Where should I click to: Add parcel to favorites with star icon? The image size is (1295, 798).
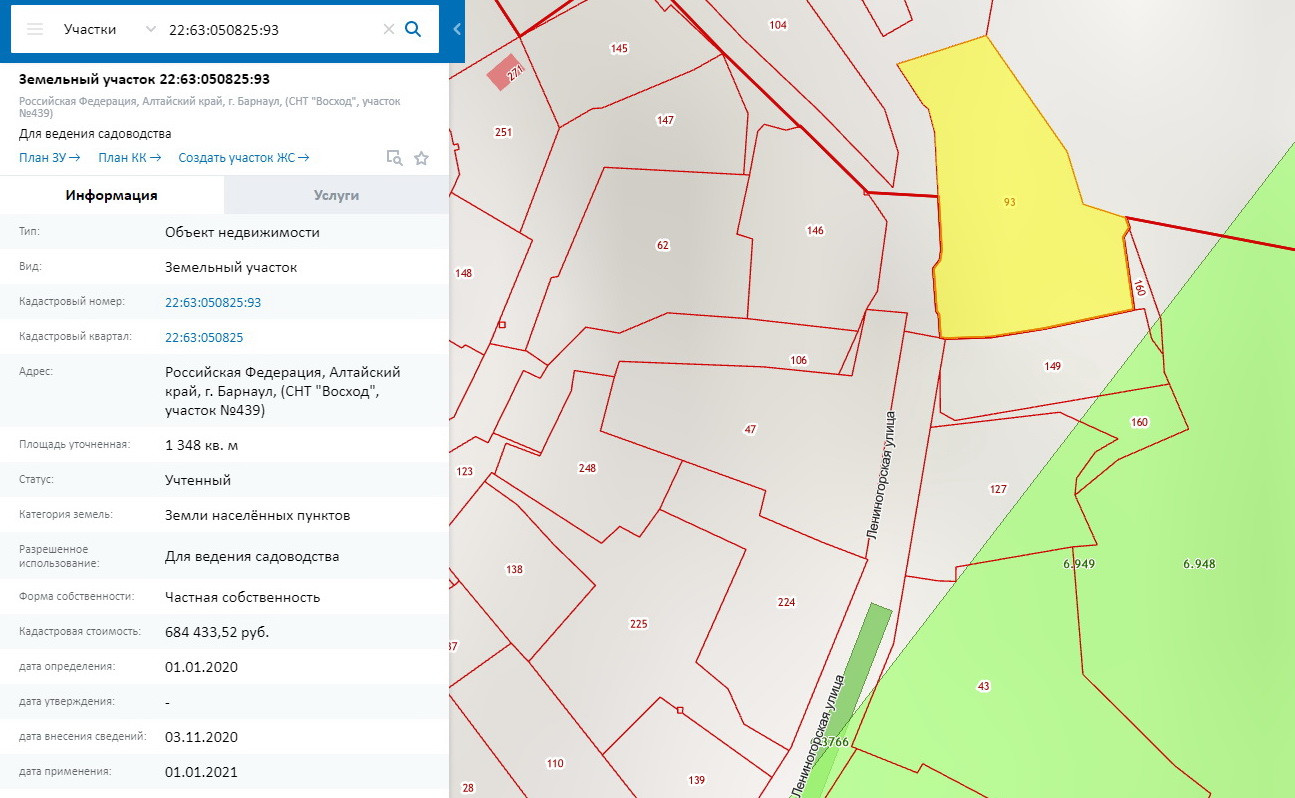[x=422, y=158]
